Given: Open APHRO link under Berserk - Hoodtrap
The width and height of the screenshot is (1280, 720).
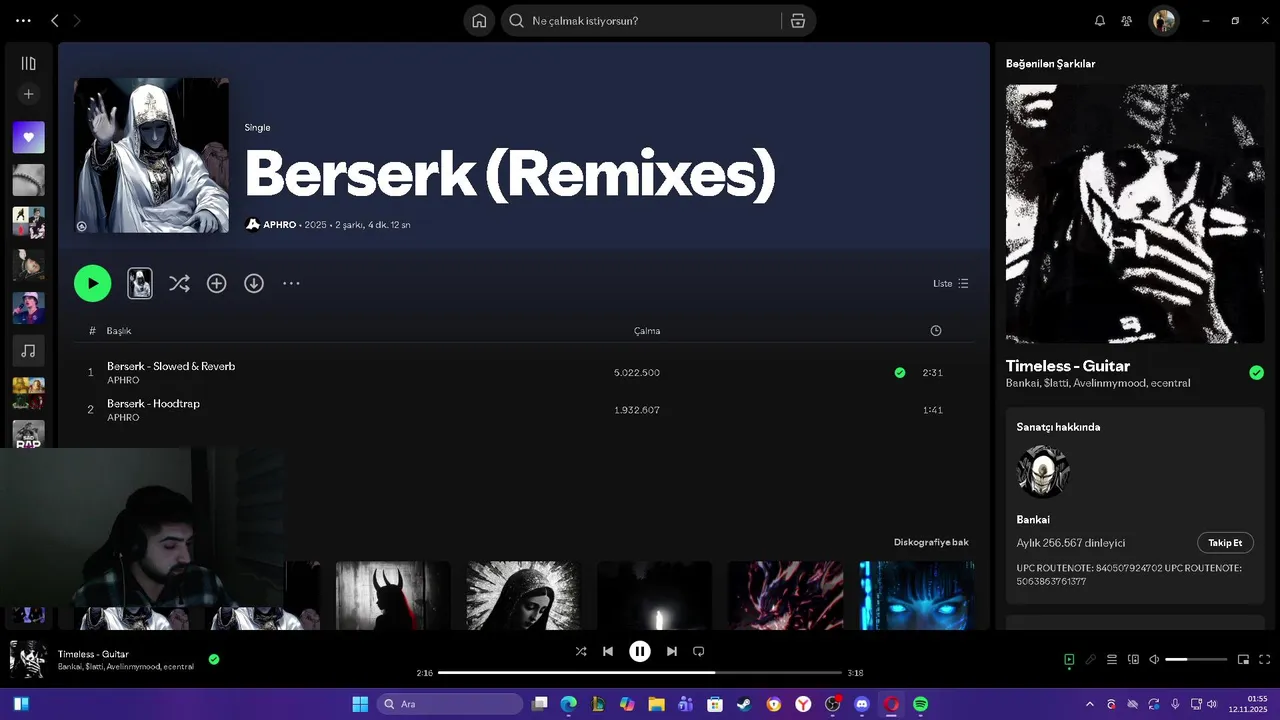Looking at the screenshot, I should click(123, 417).
